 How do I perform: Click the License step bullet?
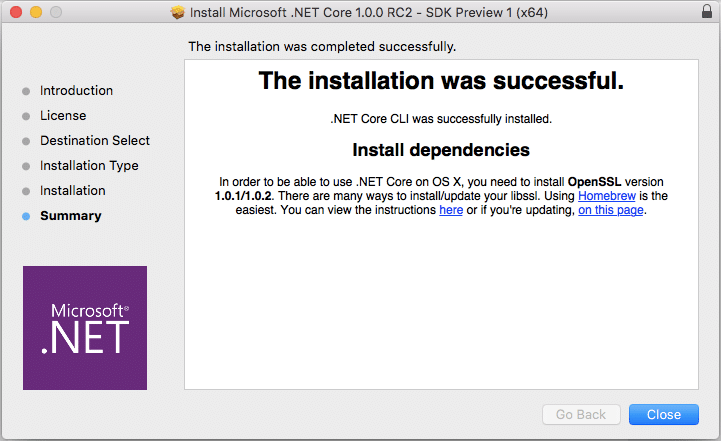26,116
